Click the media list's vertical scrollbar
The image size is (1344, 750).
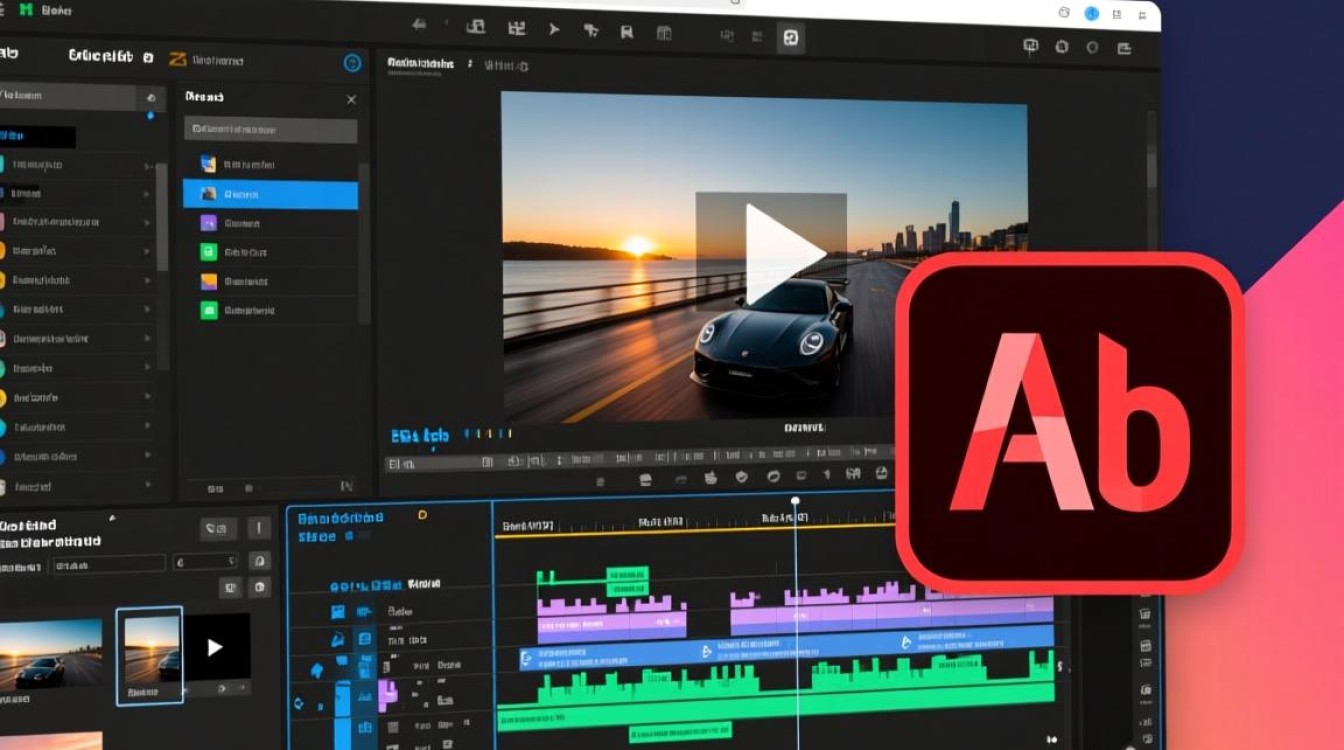pyautogui.click(x=364, y=242)
